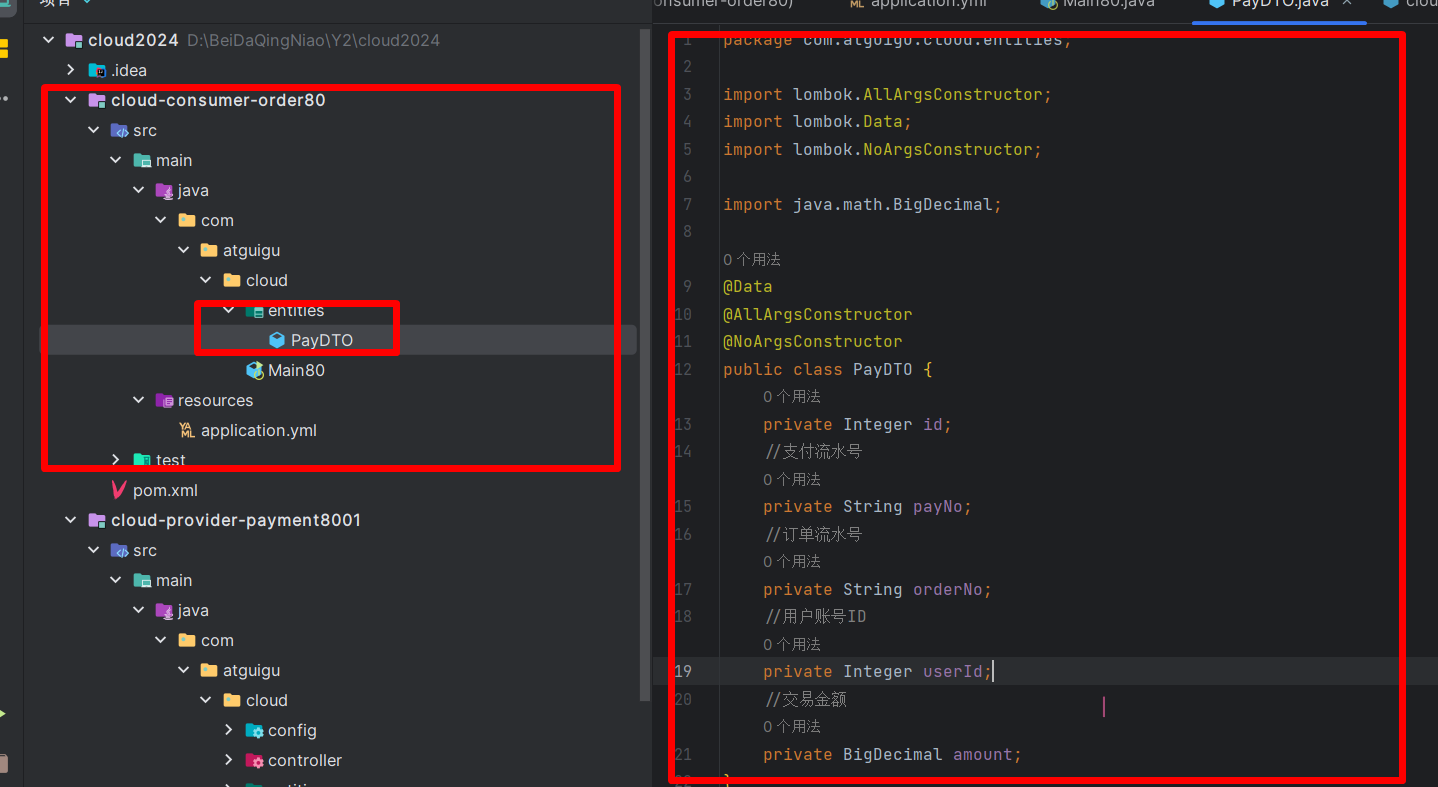Click the main folder icon under cloud-provider-payment8001
Image resolution: width=1438 pixels, height=787 pixels.
coord(143,580)
